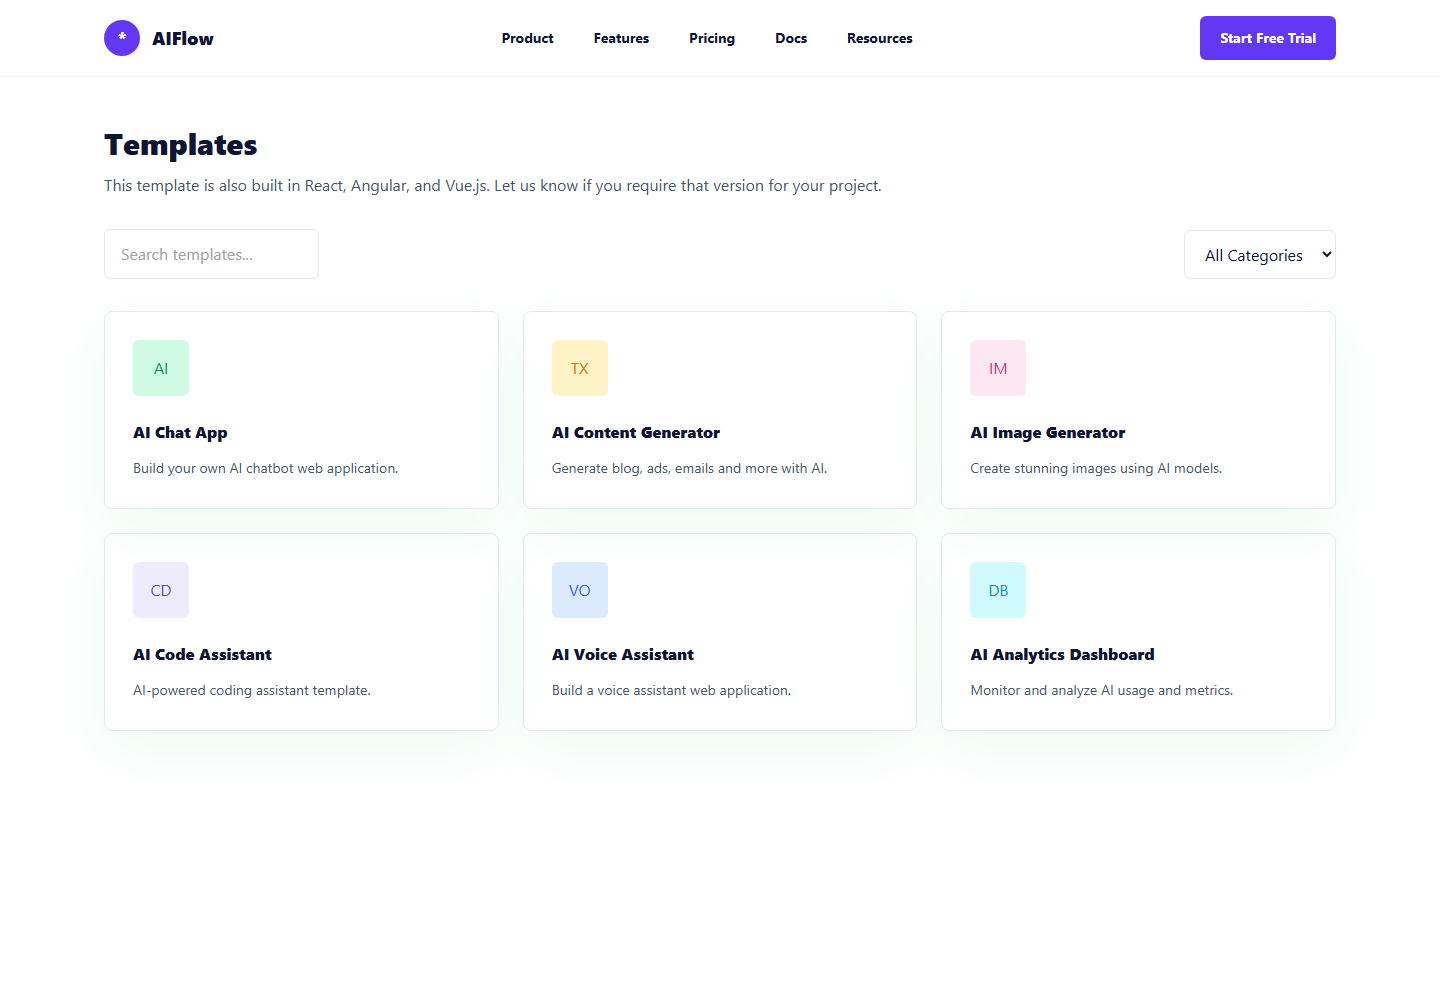
Task: Open the AI Voice Assistant title
Action: click(623, 654)
